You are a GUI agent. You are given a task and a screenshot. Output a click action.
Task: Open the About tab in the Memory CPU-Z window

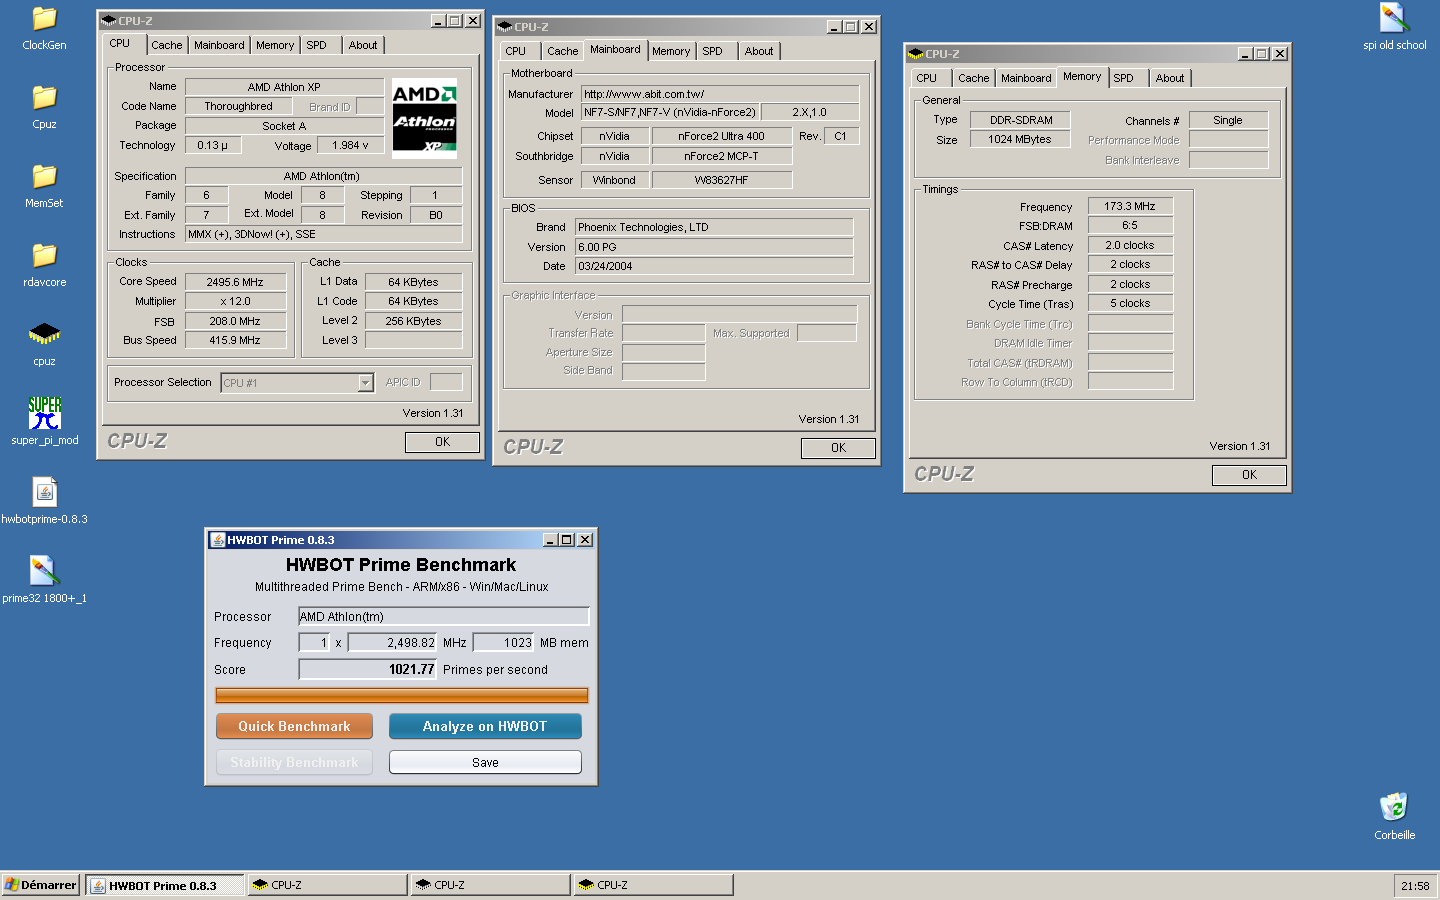1170,78
